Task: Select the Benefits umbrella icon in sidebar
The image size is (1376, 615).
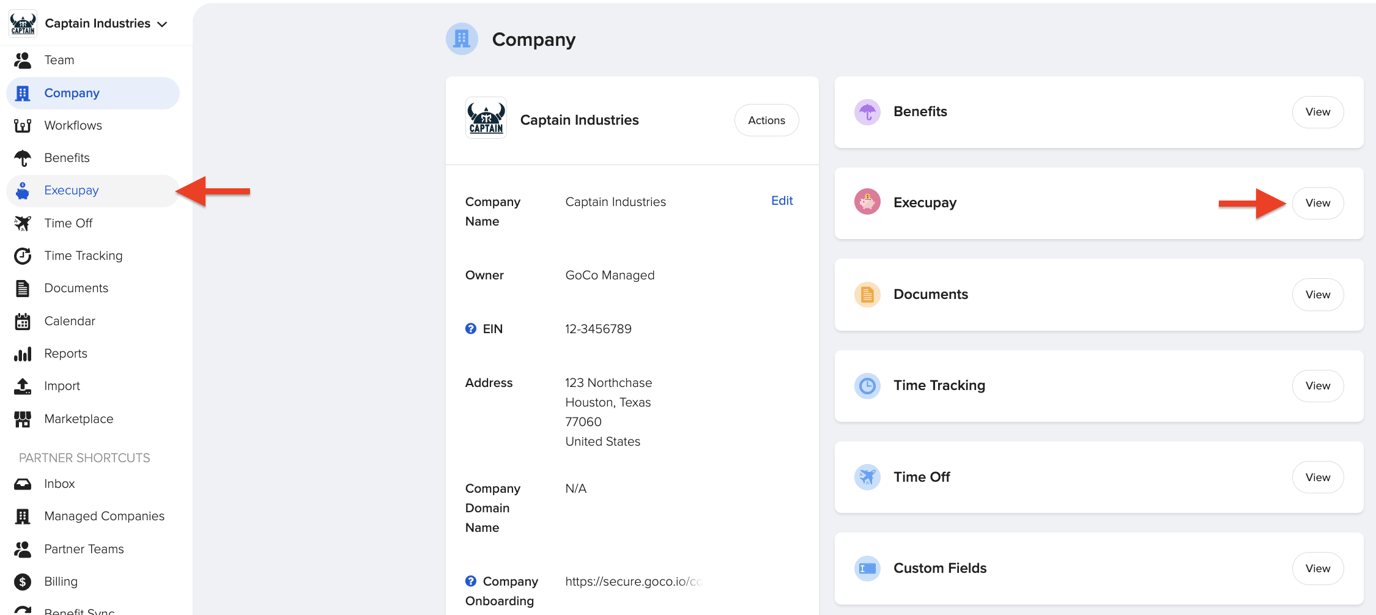Action: tap(22, 158)
